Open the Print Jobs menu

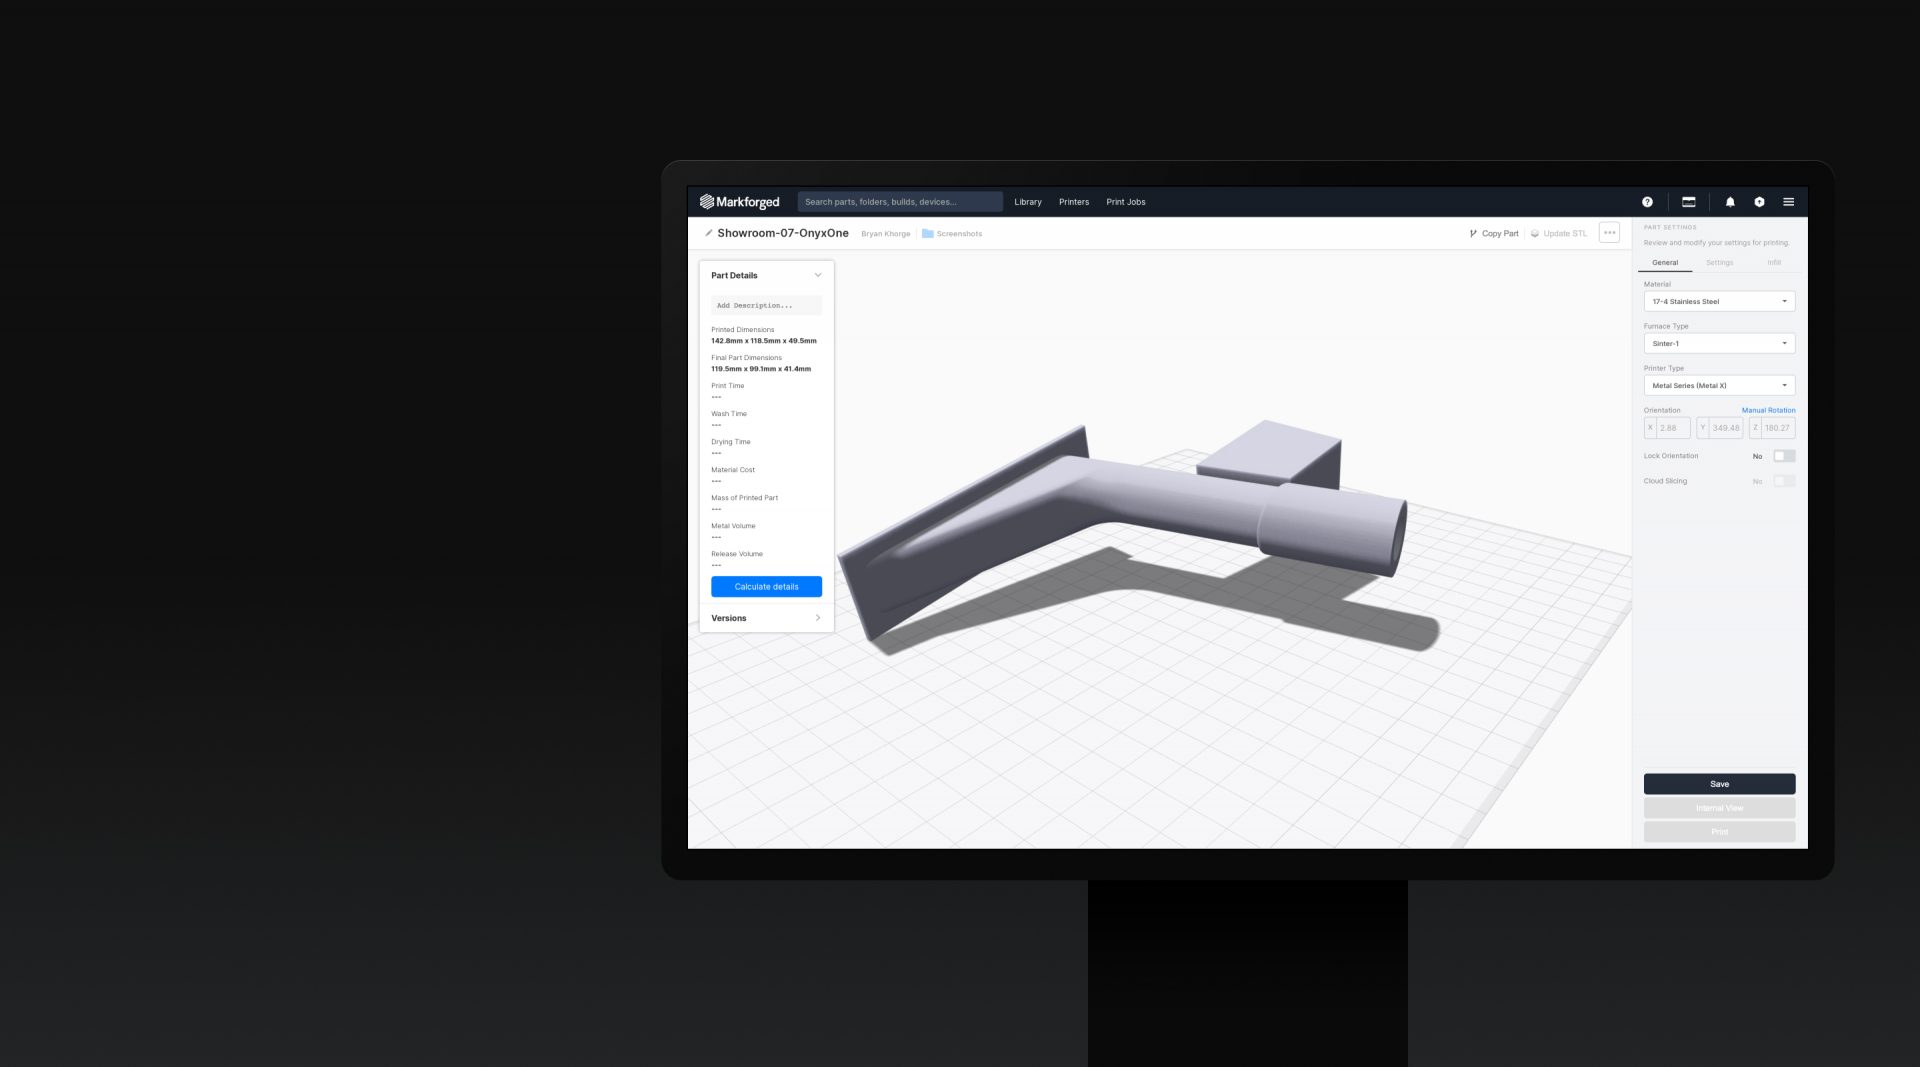(1126, 202)
